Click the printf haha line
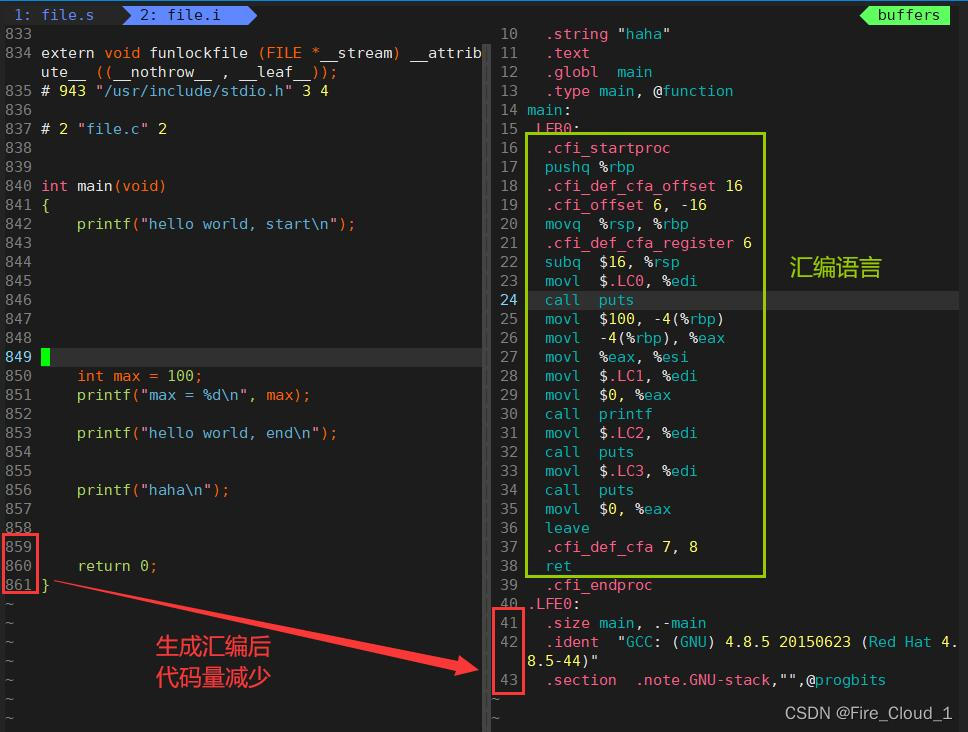This screenshot has height=732, width=968. click(153, 490)
